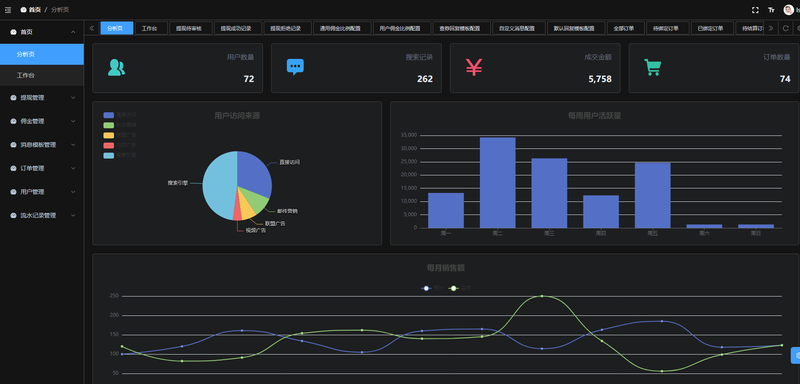This screenshot has width=800, height=384.
Task: Click the icon beside 消息模板管理
Action: [x=13, y=145]
